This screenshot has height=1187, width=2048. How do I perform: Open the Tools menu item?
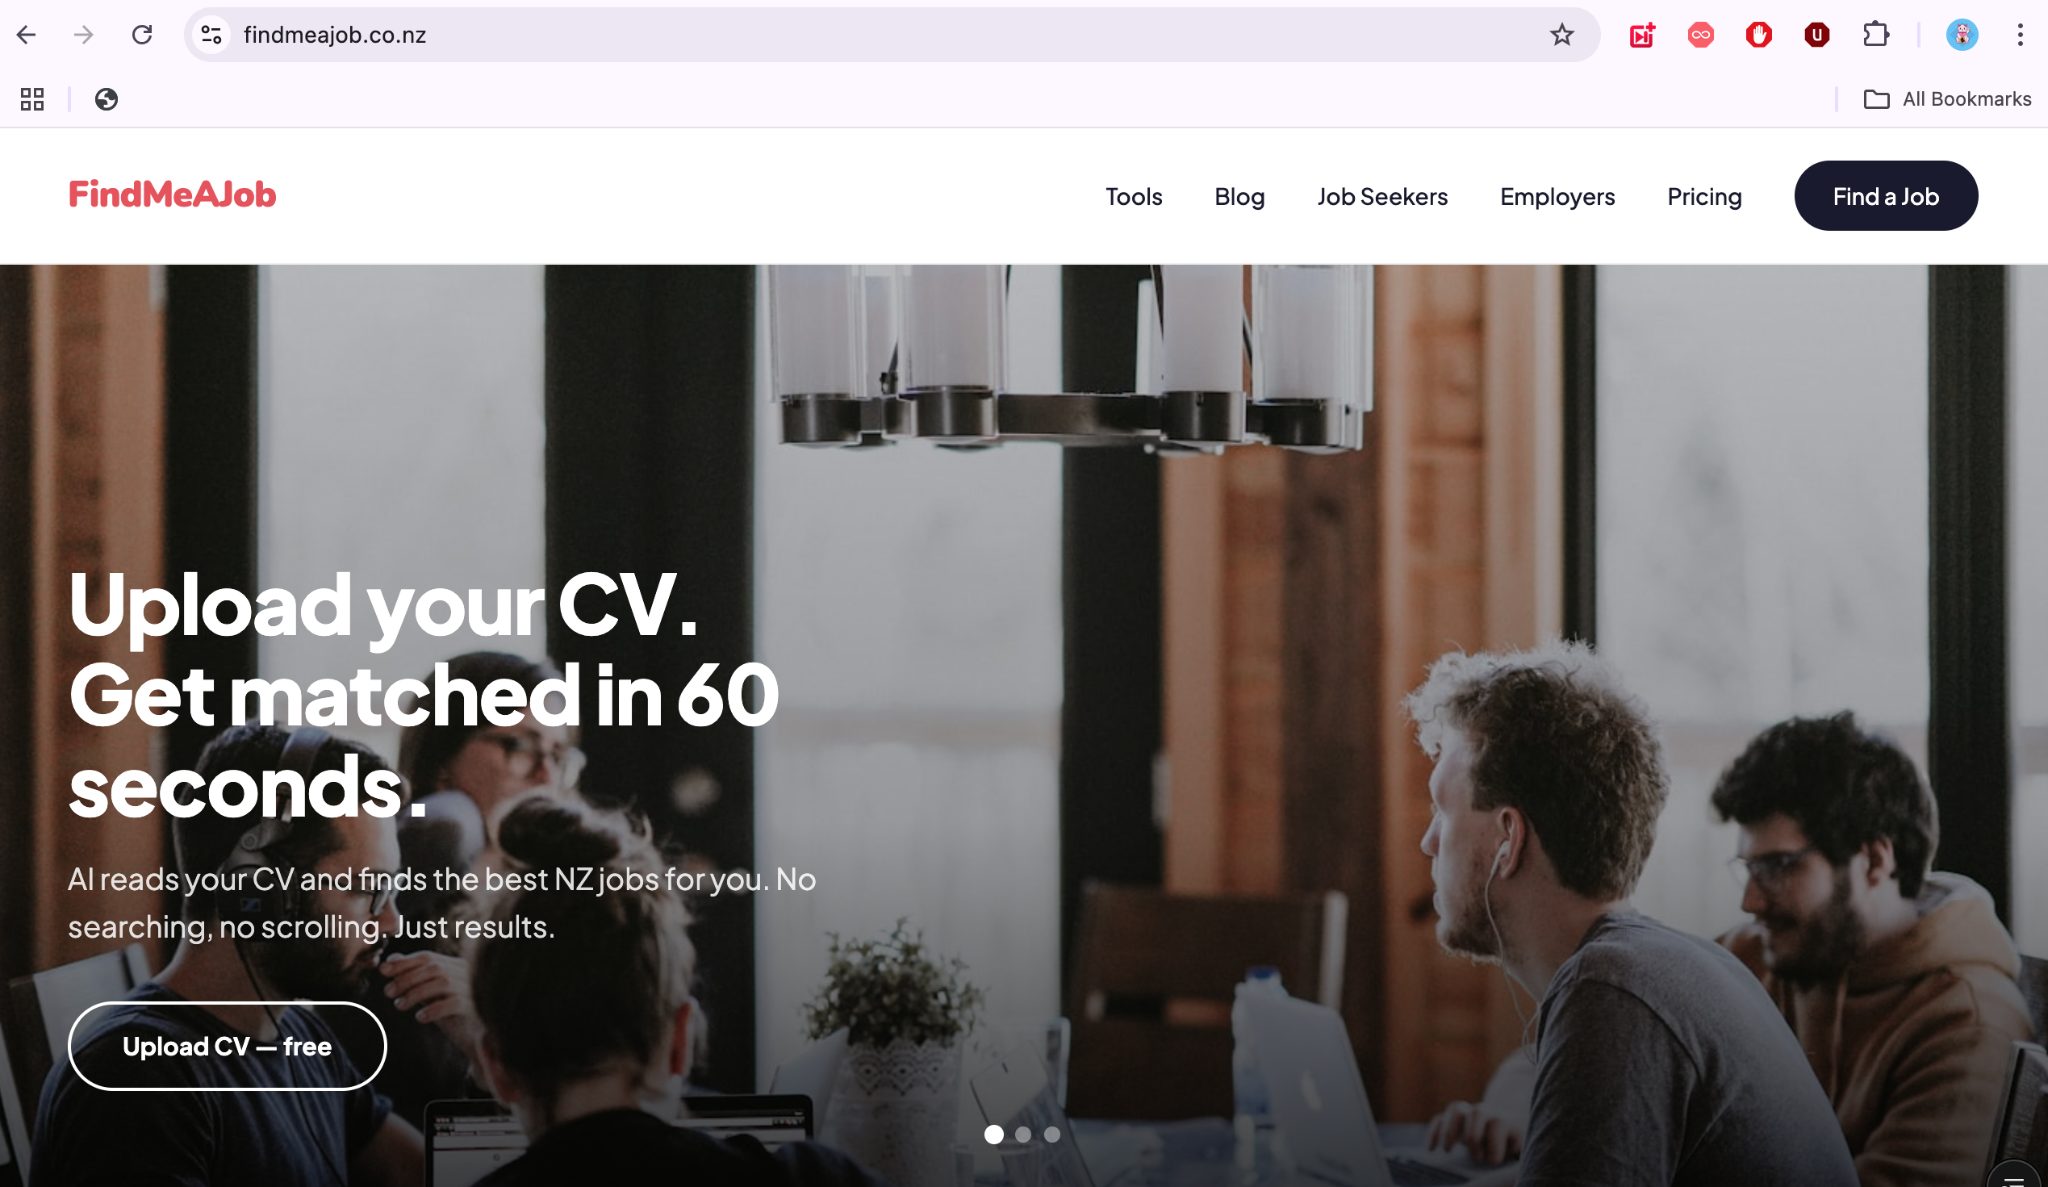pyautogui.click(x=1133, y=197)
